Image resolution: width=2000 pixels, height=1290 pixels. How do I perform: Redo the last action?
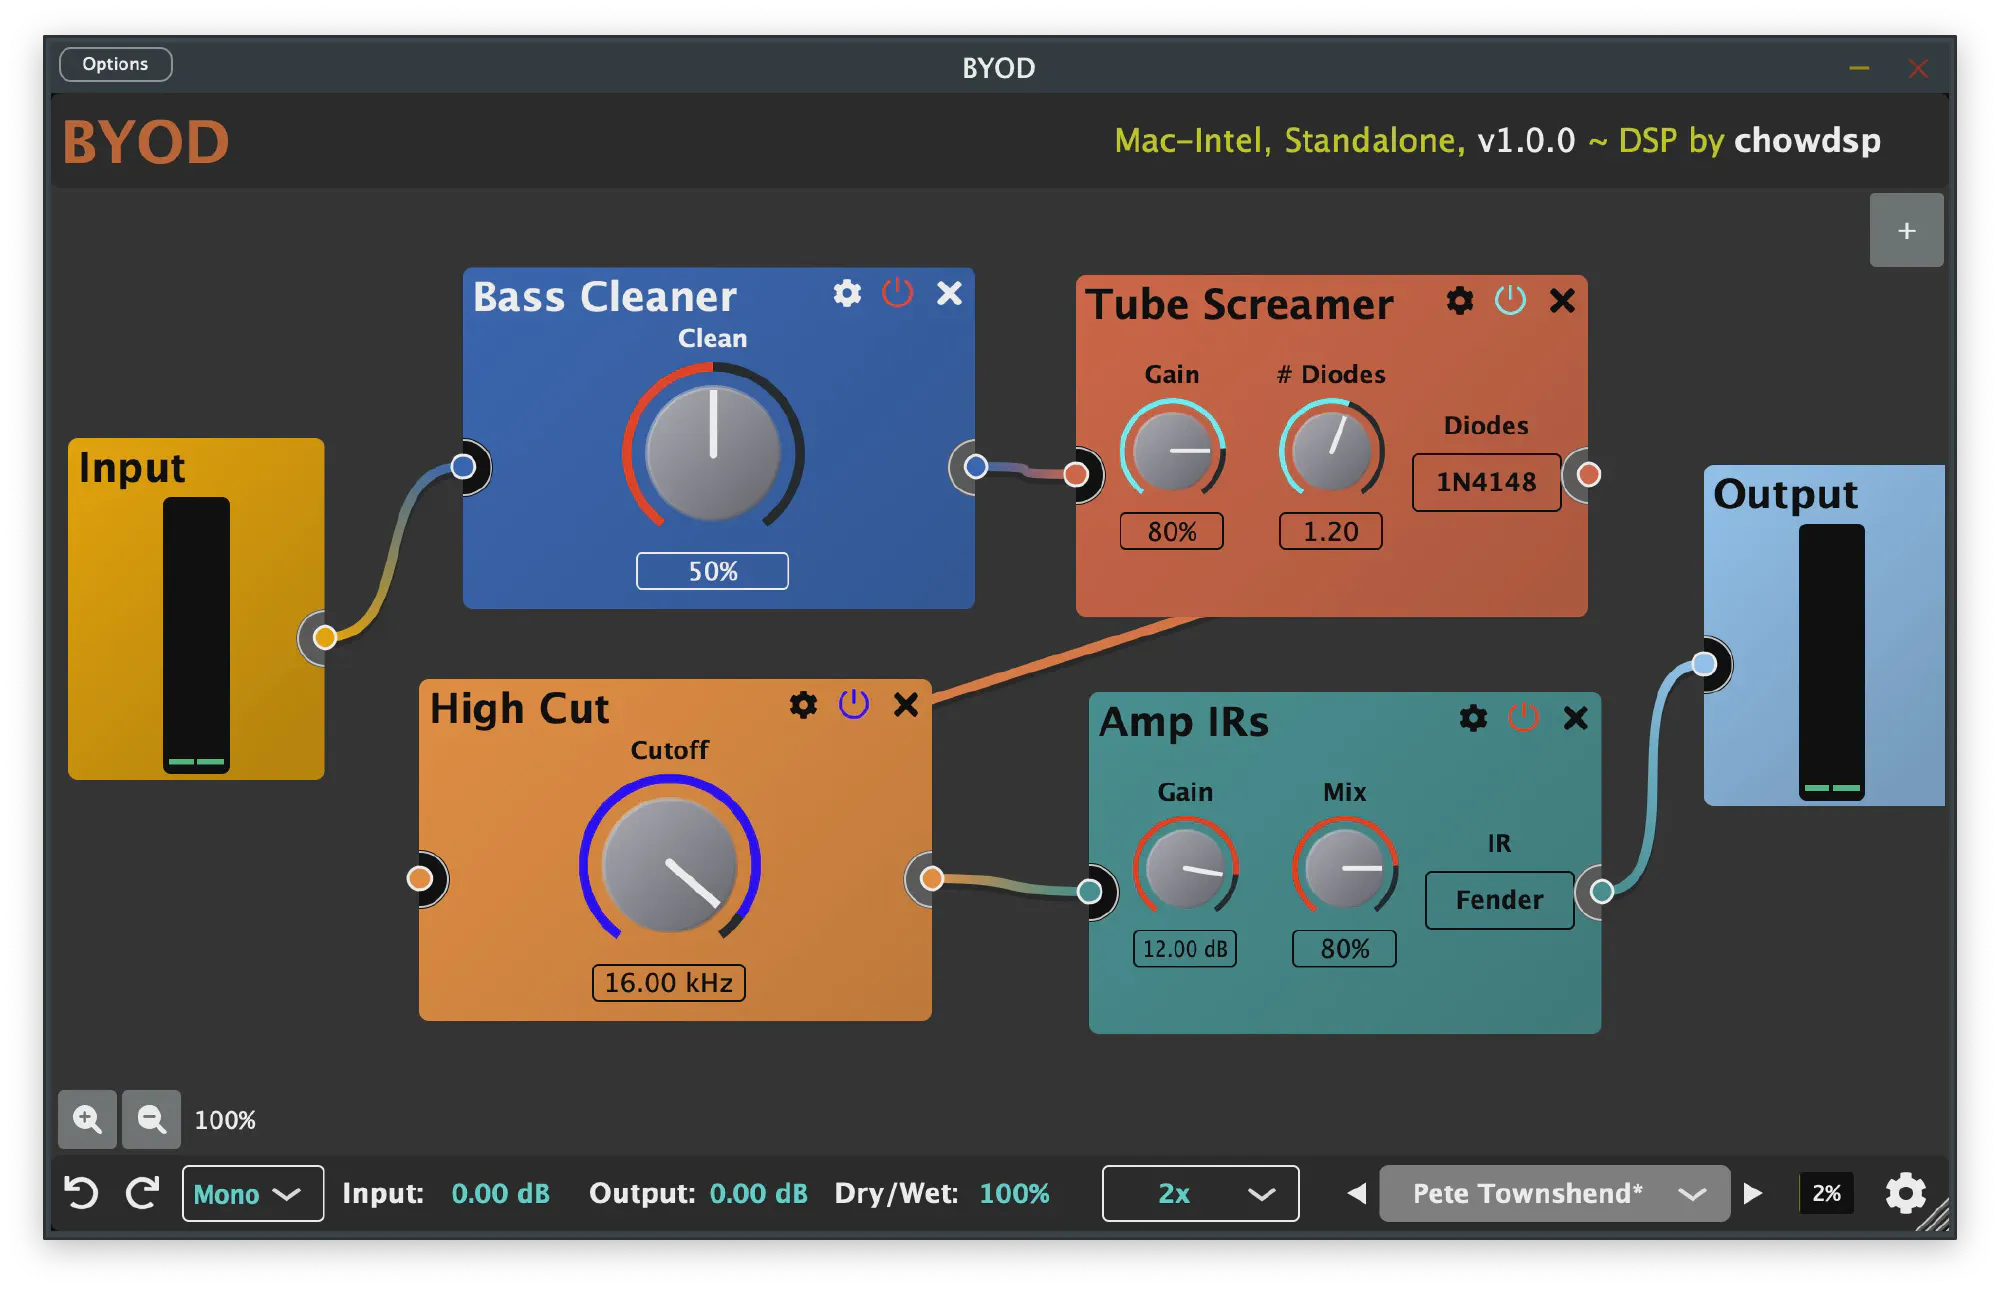coord(142,1193)
